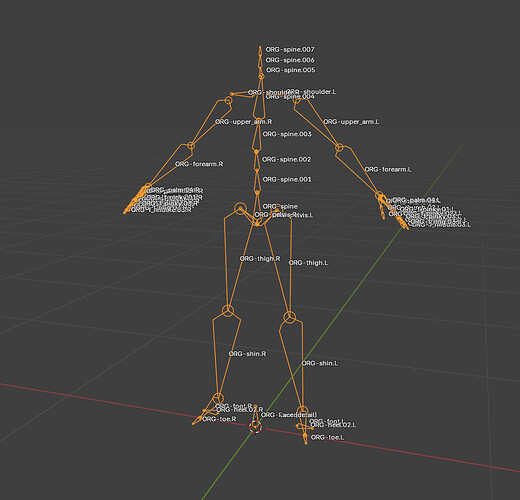This screenshot has height=500, width=520.
Task: Click the ORG-spine.006 bone label
Action: coord(290,60)
